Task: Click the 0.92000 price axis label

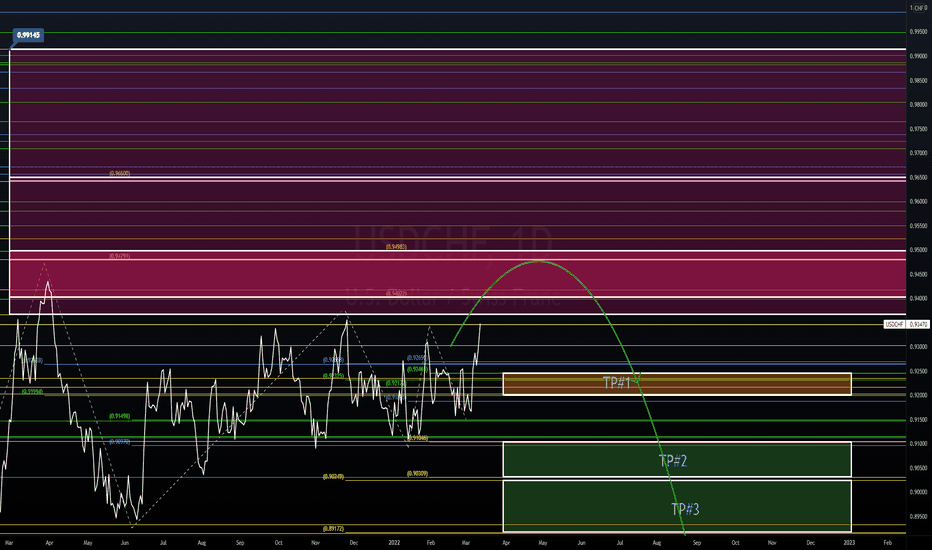Action: [x=918, y=395]
